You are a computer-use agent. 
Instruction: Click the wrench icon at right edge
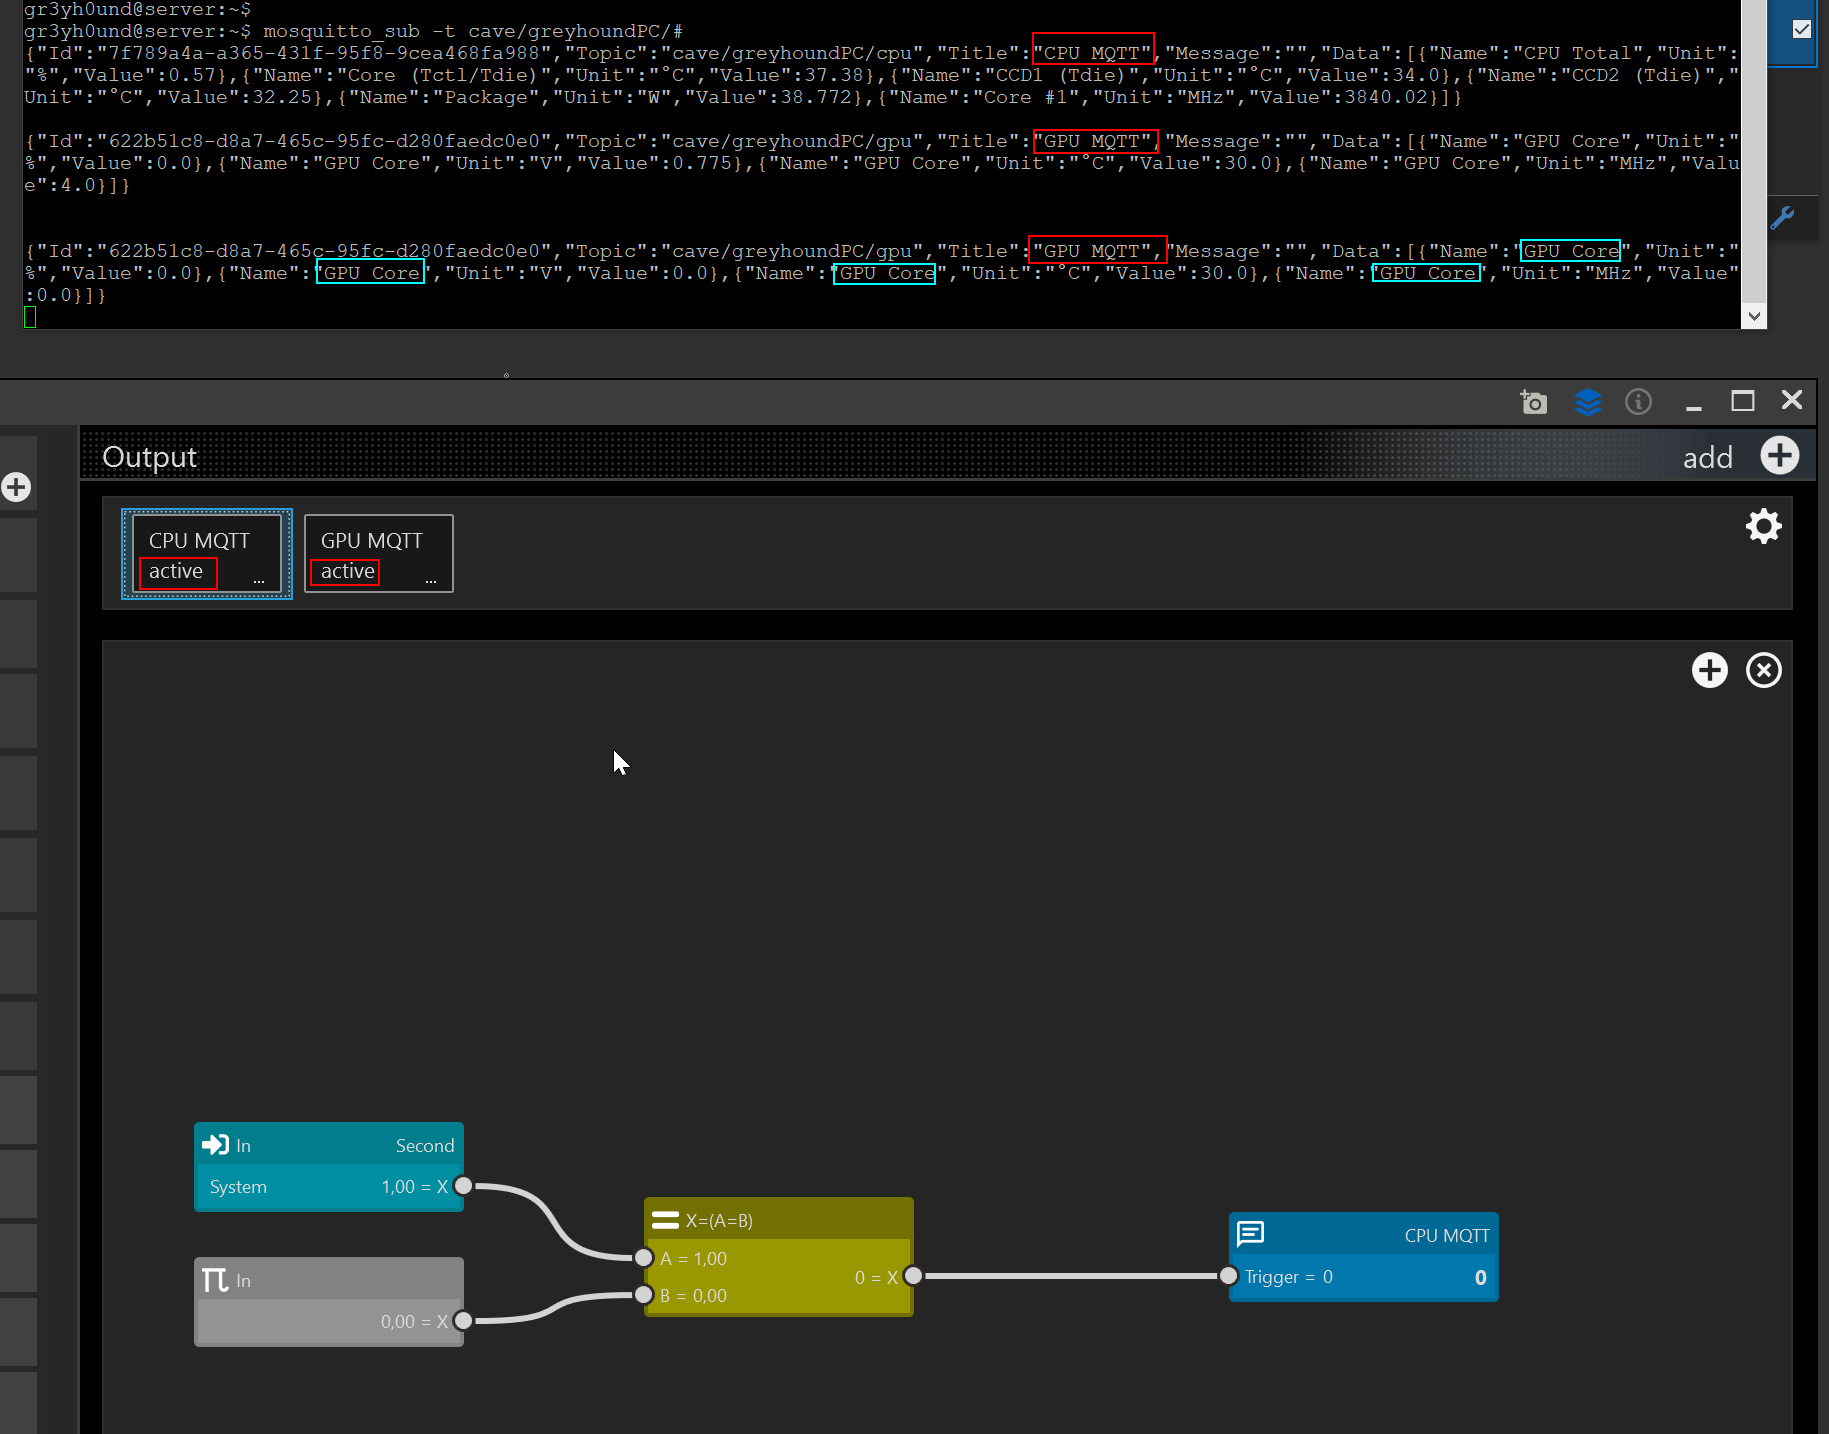(1782, 218)
